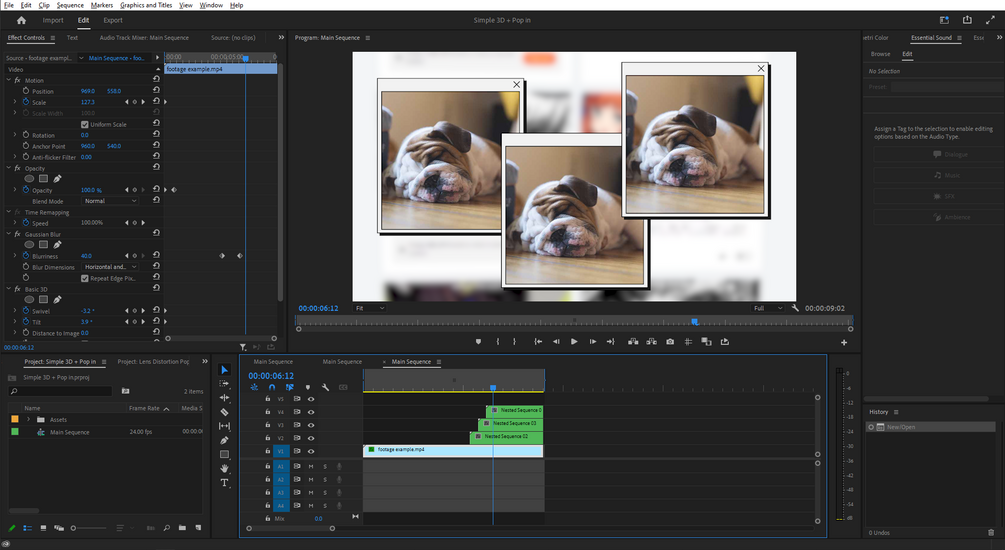
Task: Open the Blend Mode dropdown
Action: 110,201
